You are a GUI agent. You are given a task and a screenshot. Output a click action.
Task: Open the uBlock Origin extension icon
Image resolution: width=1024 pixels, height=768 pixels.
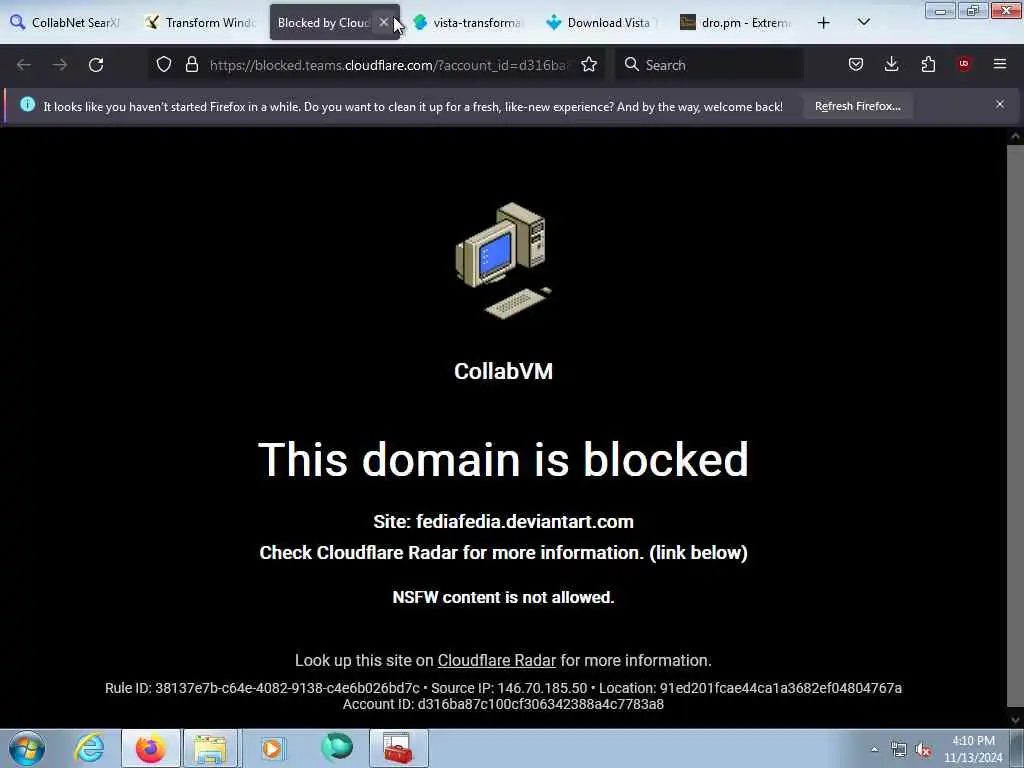(964, 64)
